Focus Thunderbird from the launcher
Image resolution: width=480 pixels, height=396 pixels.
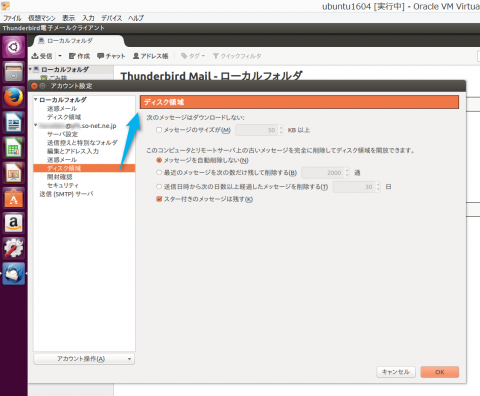click(13, 273)
